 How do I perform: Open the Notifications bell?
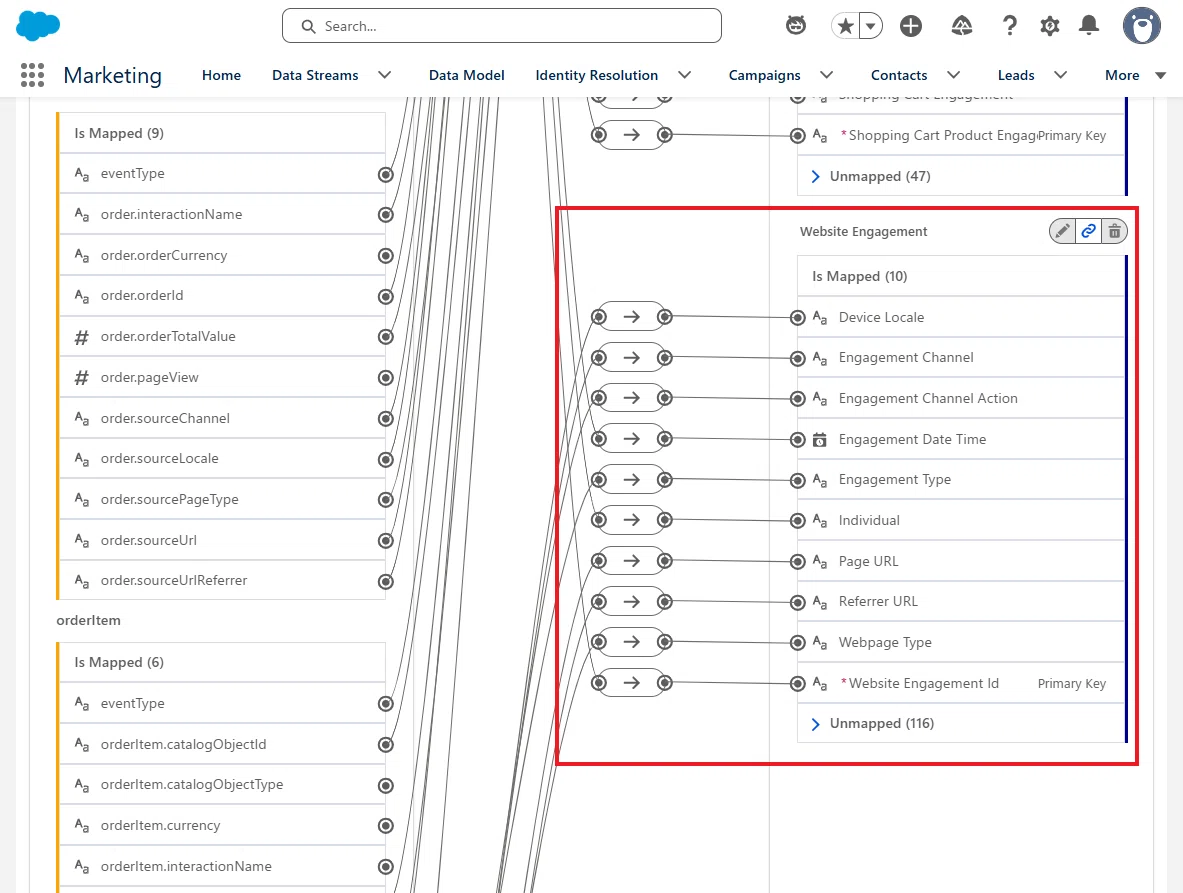pos(1089,26)
